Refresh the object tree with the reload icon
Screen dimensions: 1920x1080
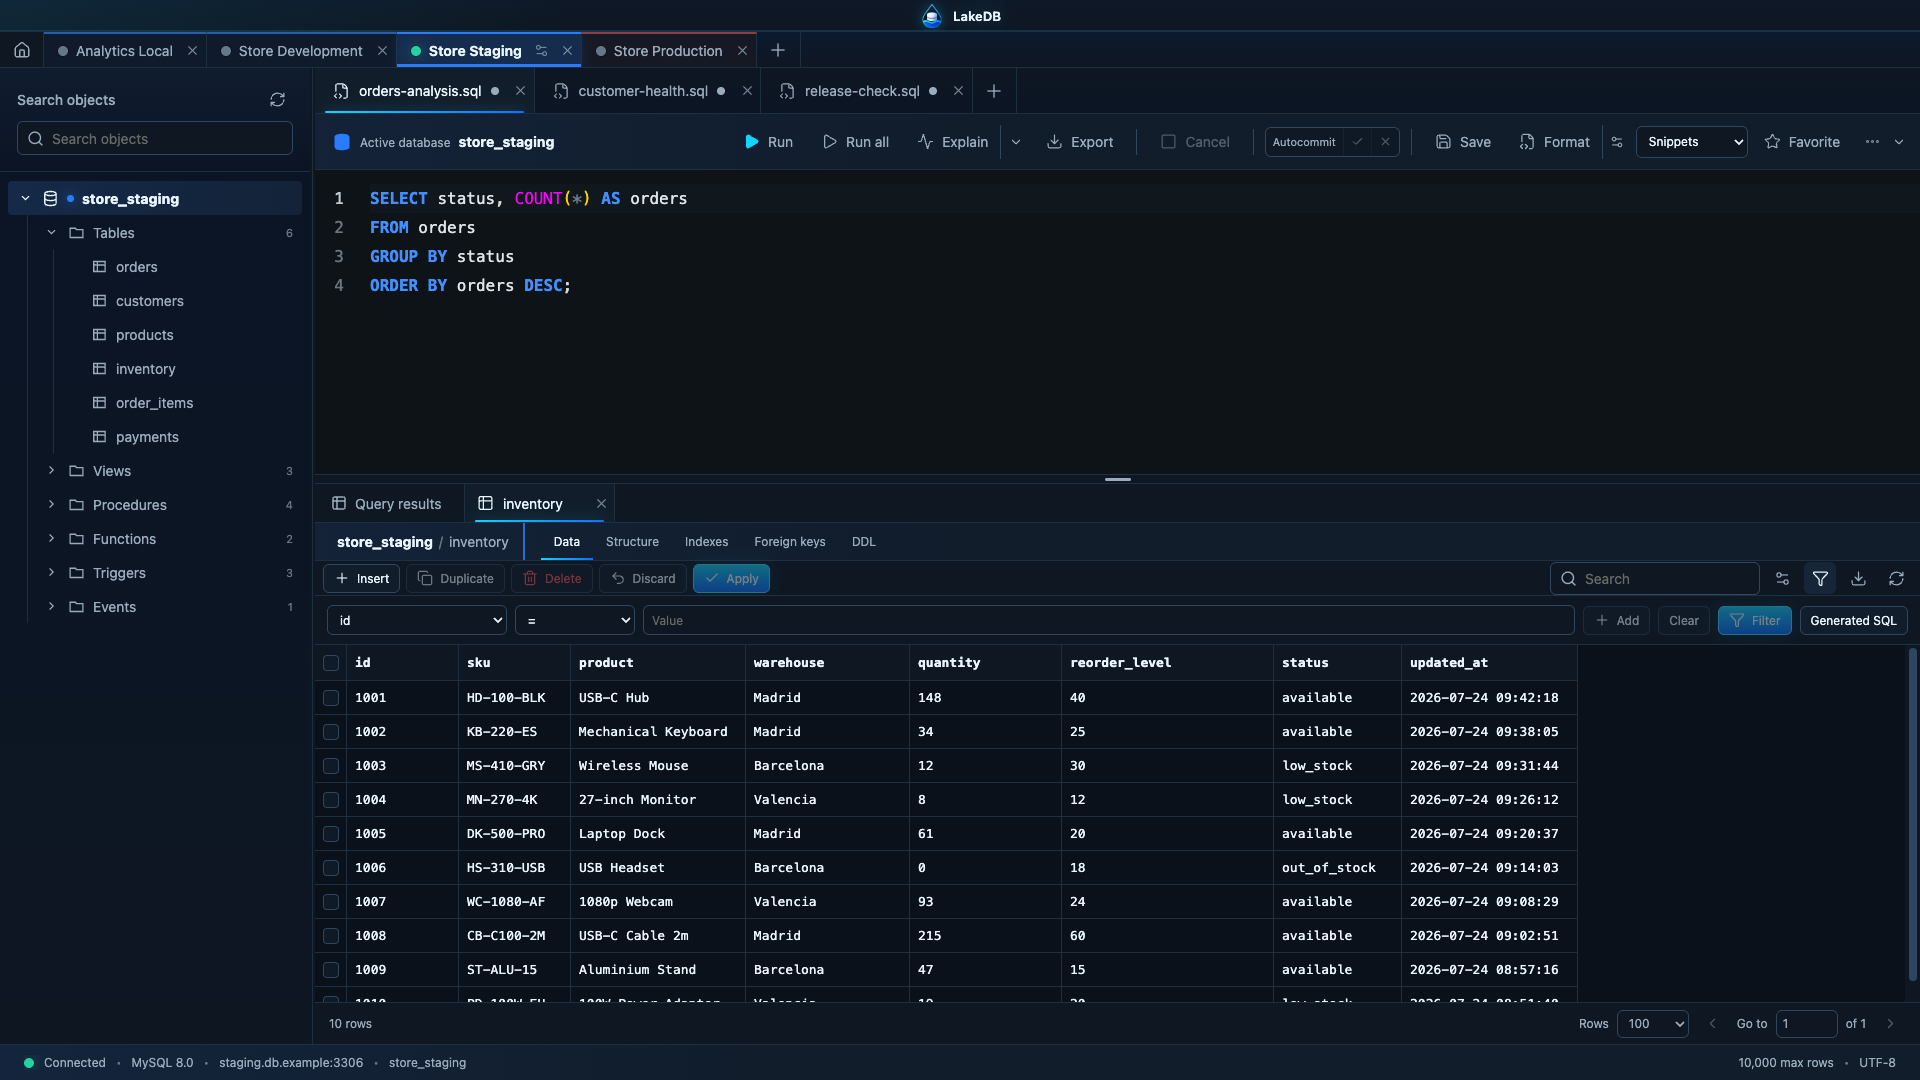pyautogui.click(x=277, y=100)
